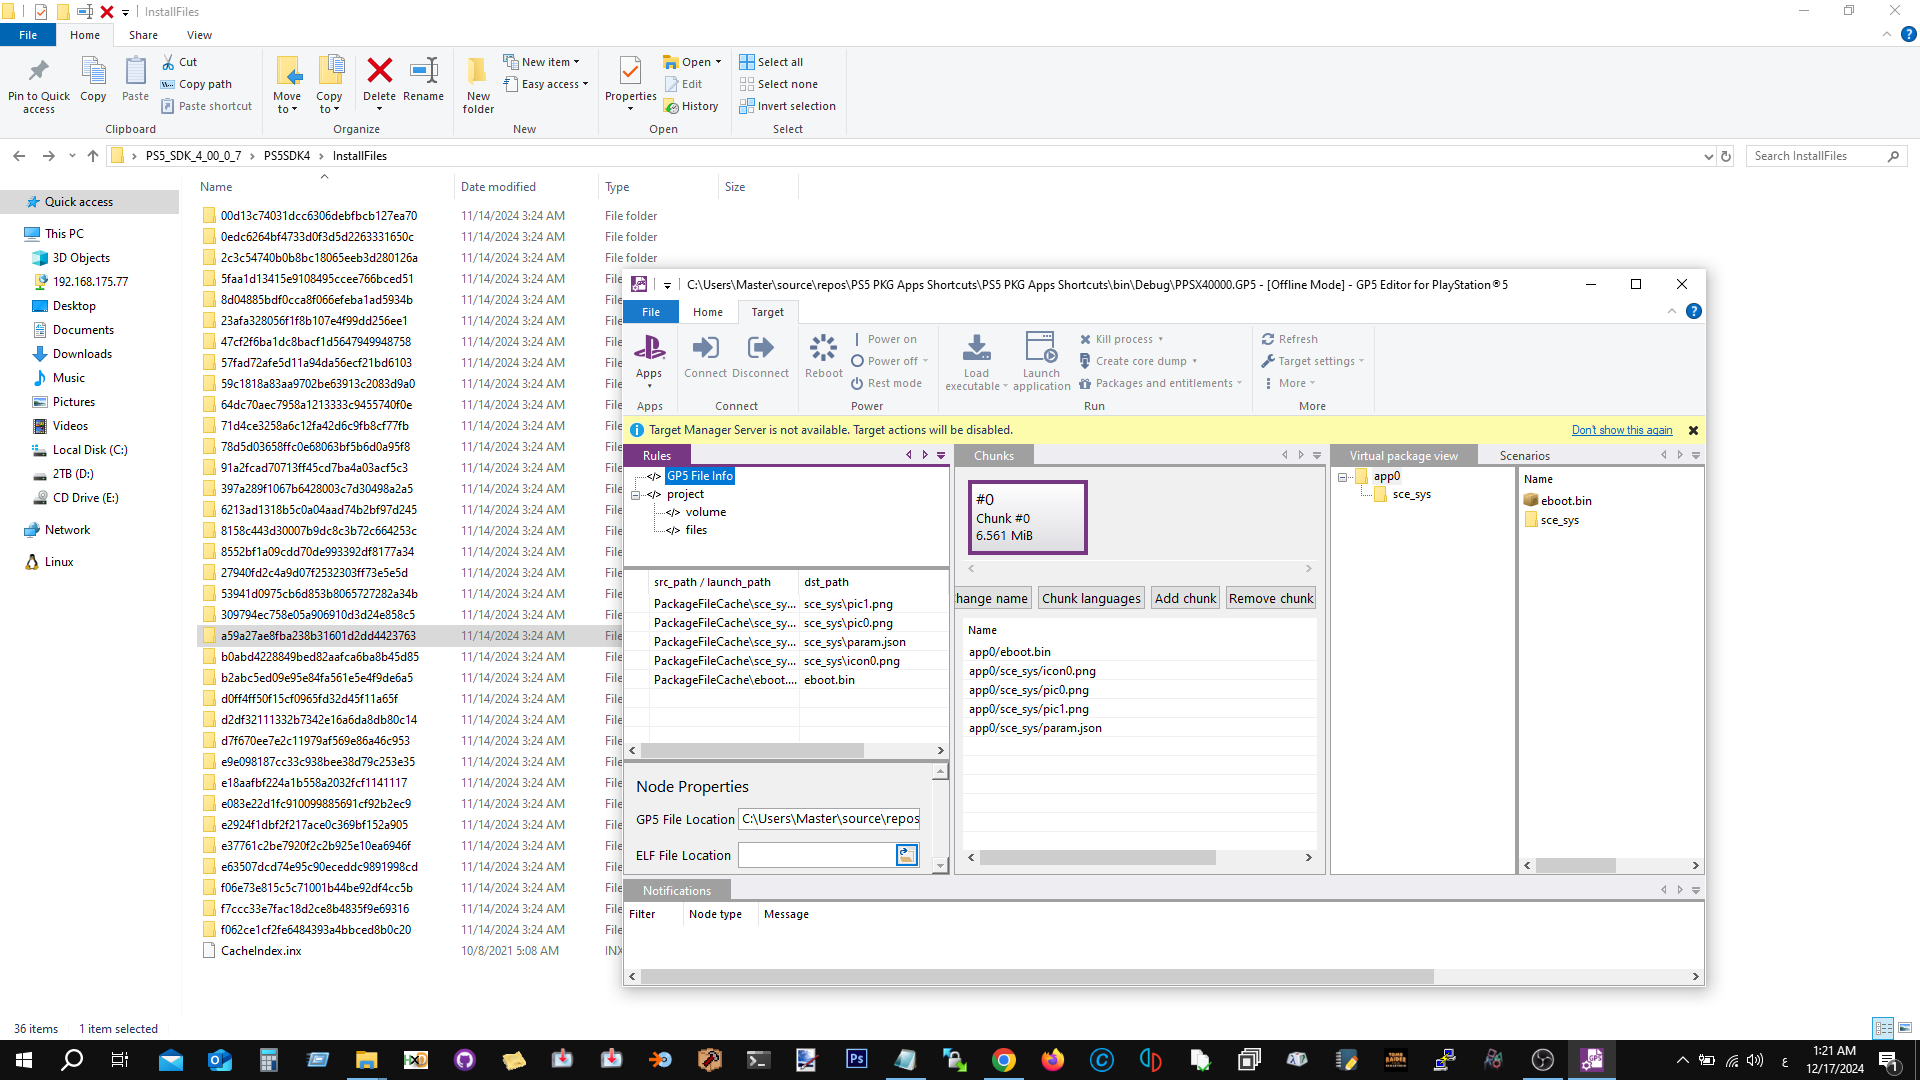Open the File menu in GP5 Editor
This screenshot has width=1920, height=1080.
(651, 312)
